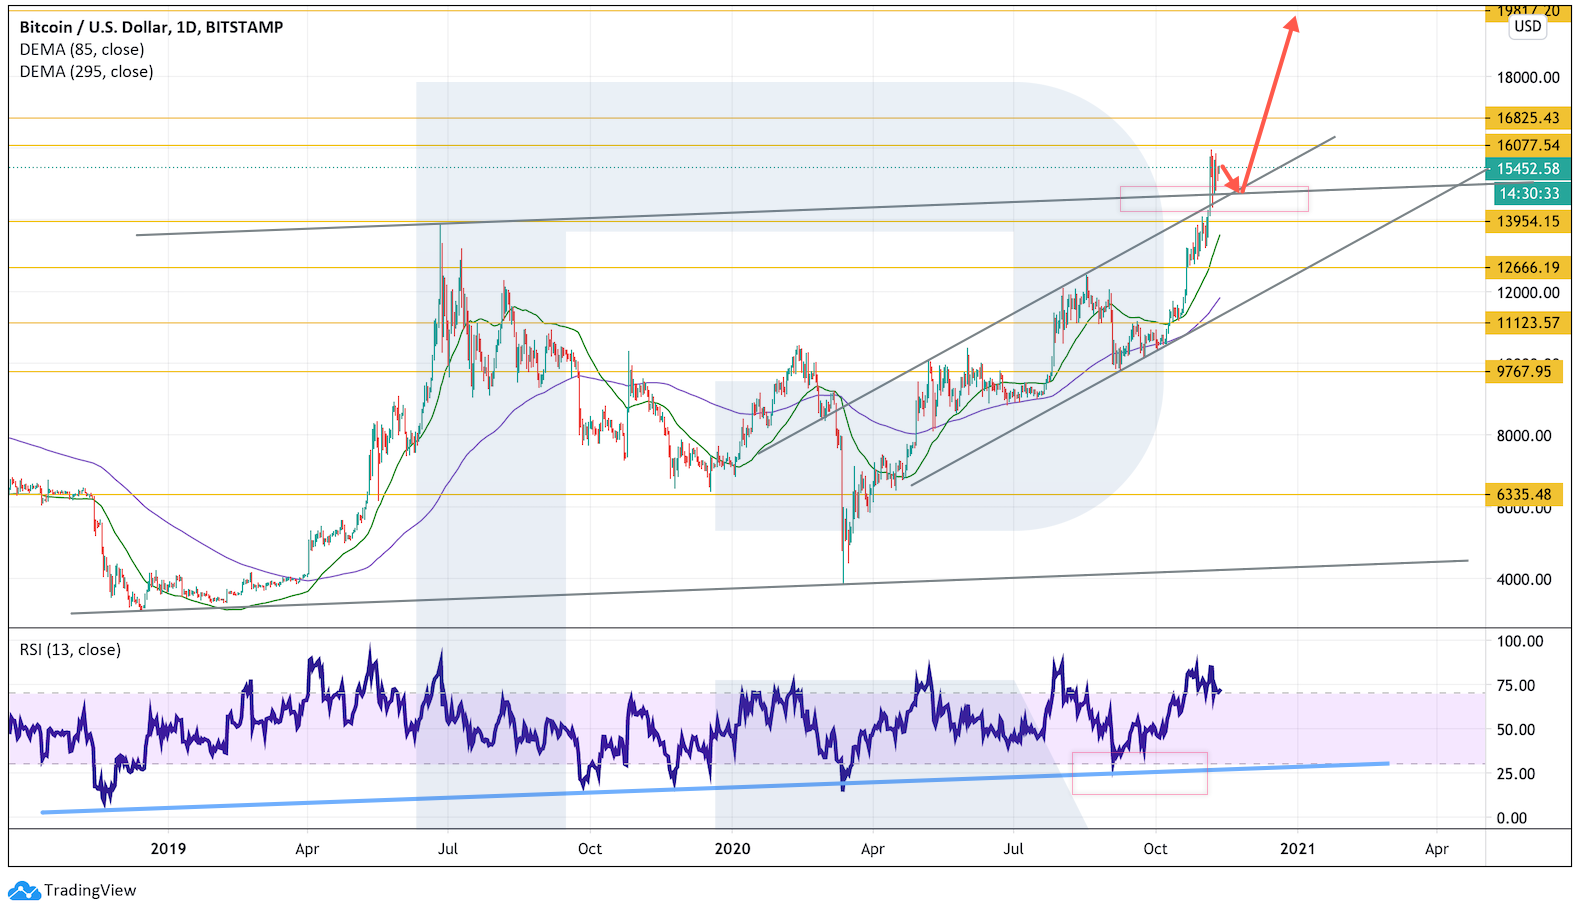Click the TradingView cloud logo icon

tap(24, 890)
